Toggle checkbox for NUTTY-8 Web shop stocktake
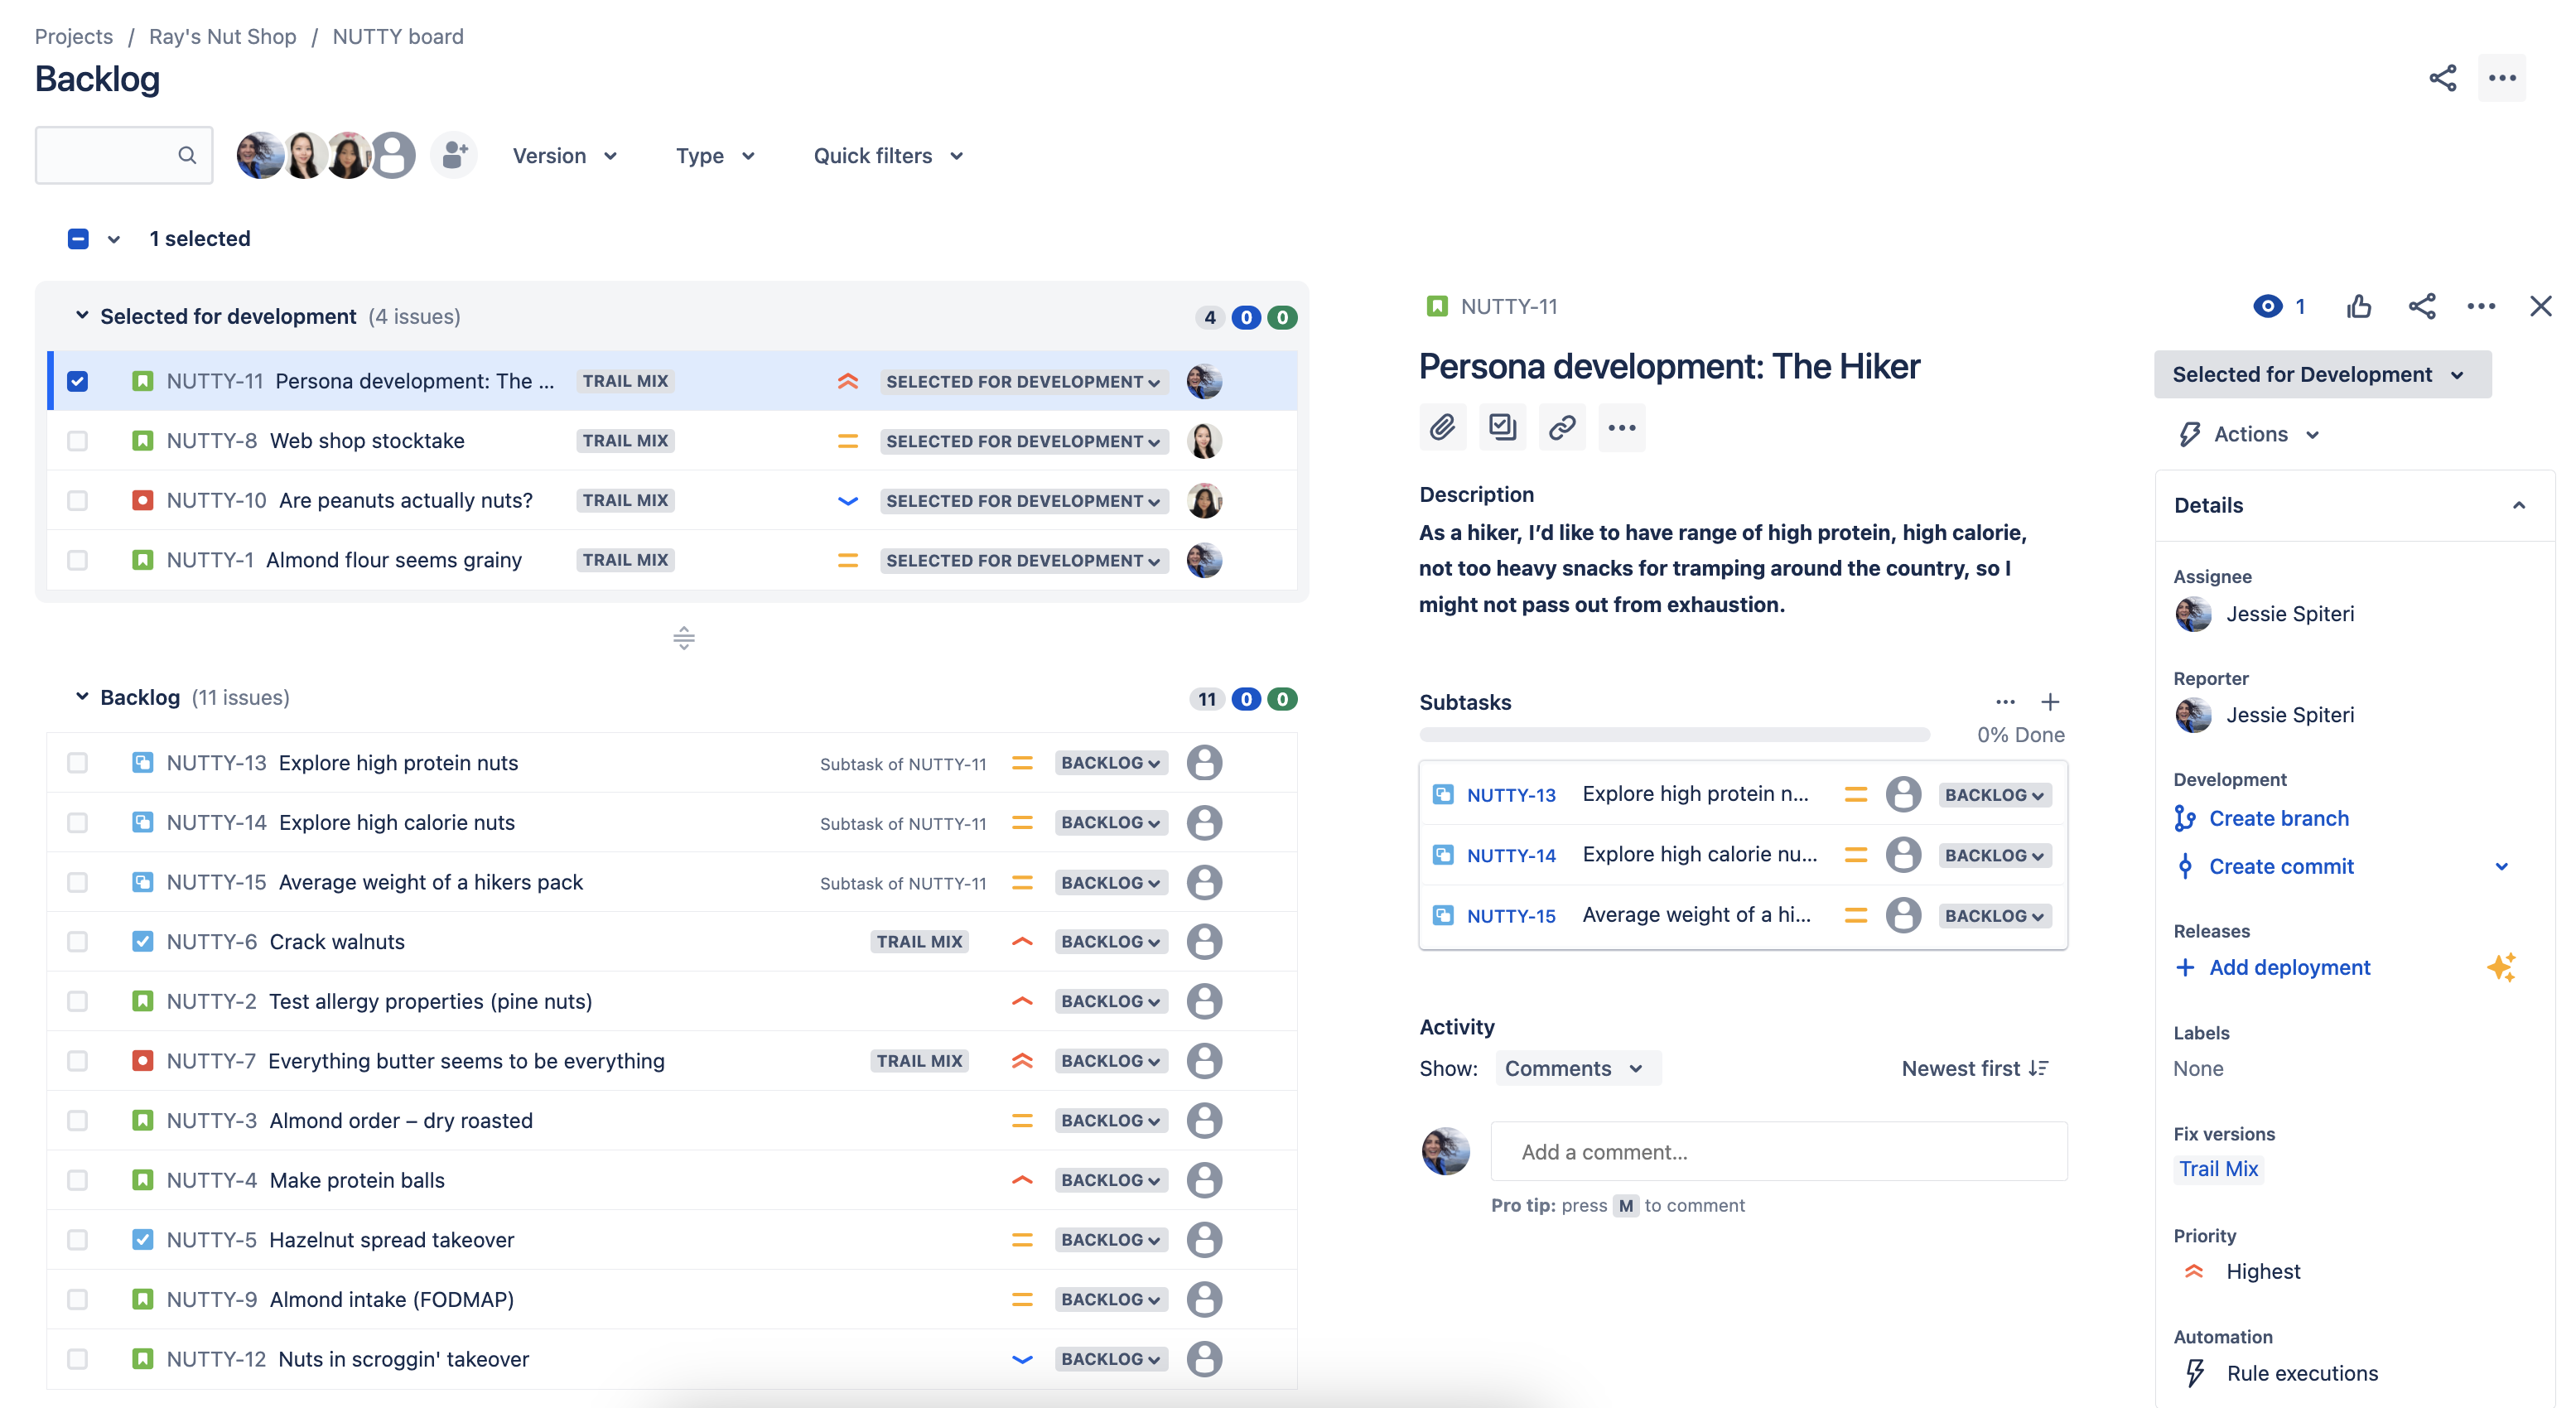 tap(76, 441)
